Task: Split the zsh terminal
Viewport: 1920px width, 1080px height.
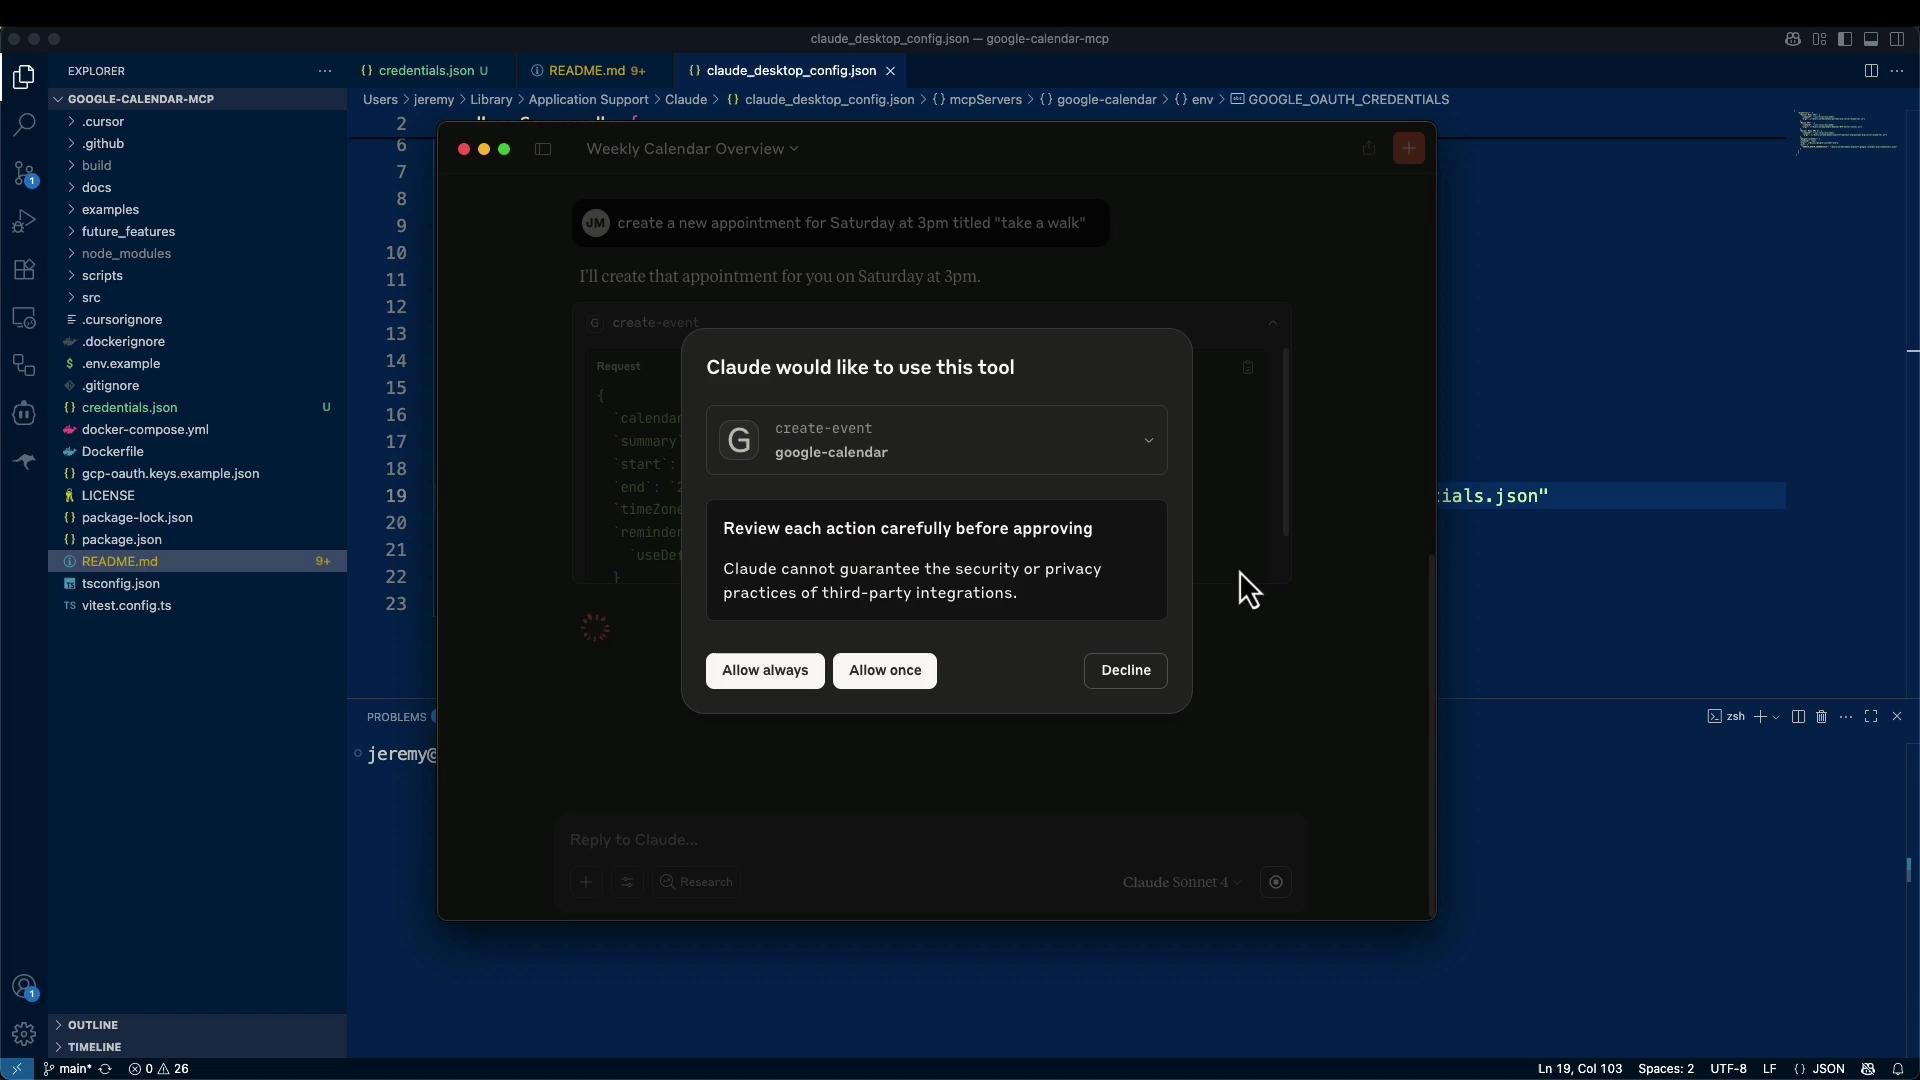Action: 1798,717
